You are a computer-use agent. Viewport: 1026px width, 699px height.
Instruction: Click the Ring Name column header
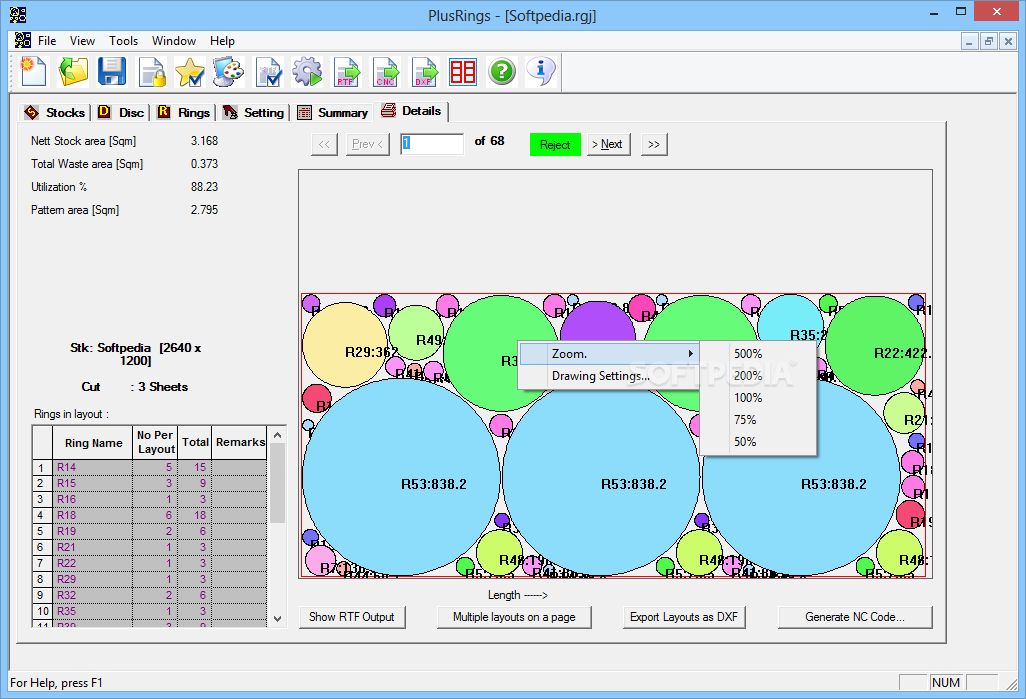click(93, 442)
